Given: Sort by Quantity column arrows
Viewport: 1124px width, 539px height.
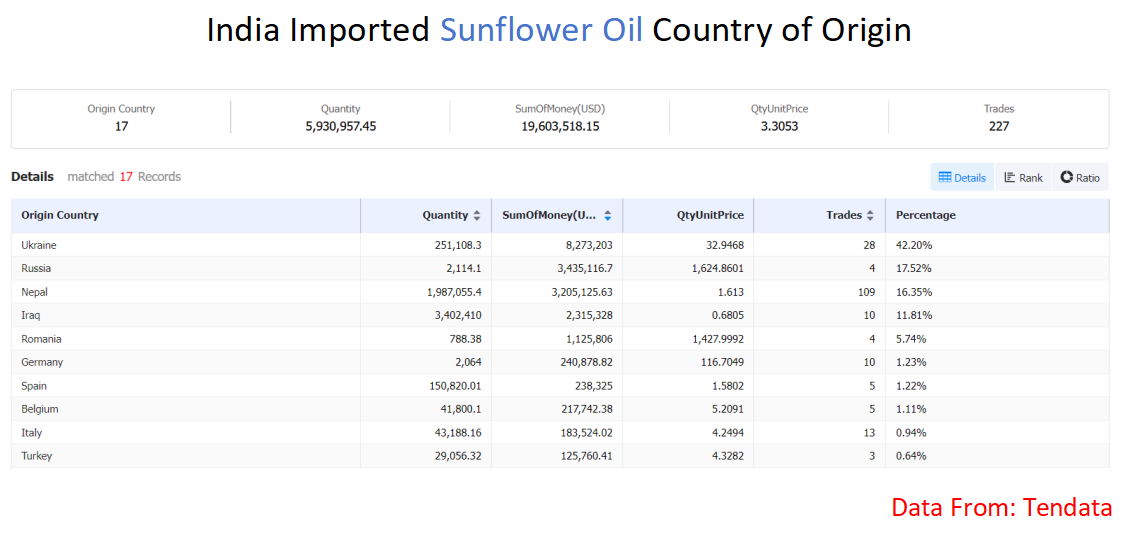Looking at the screenshot, I should point(477,215).
